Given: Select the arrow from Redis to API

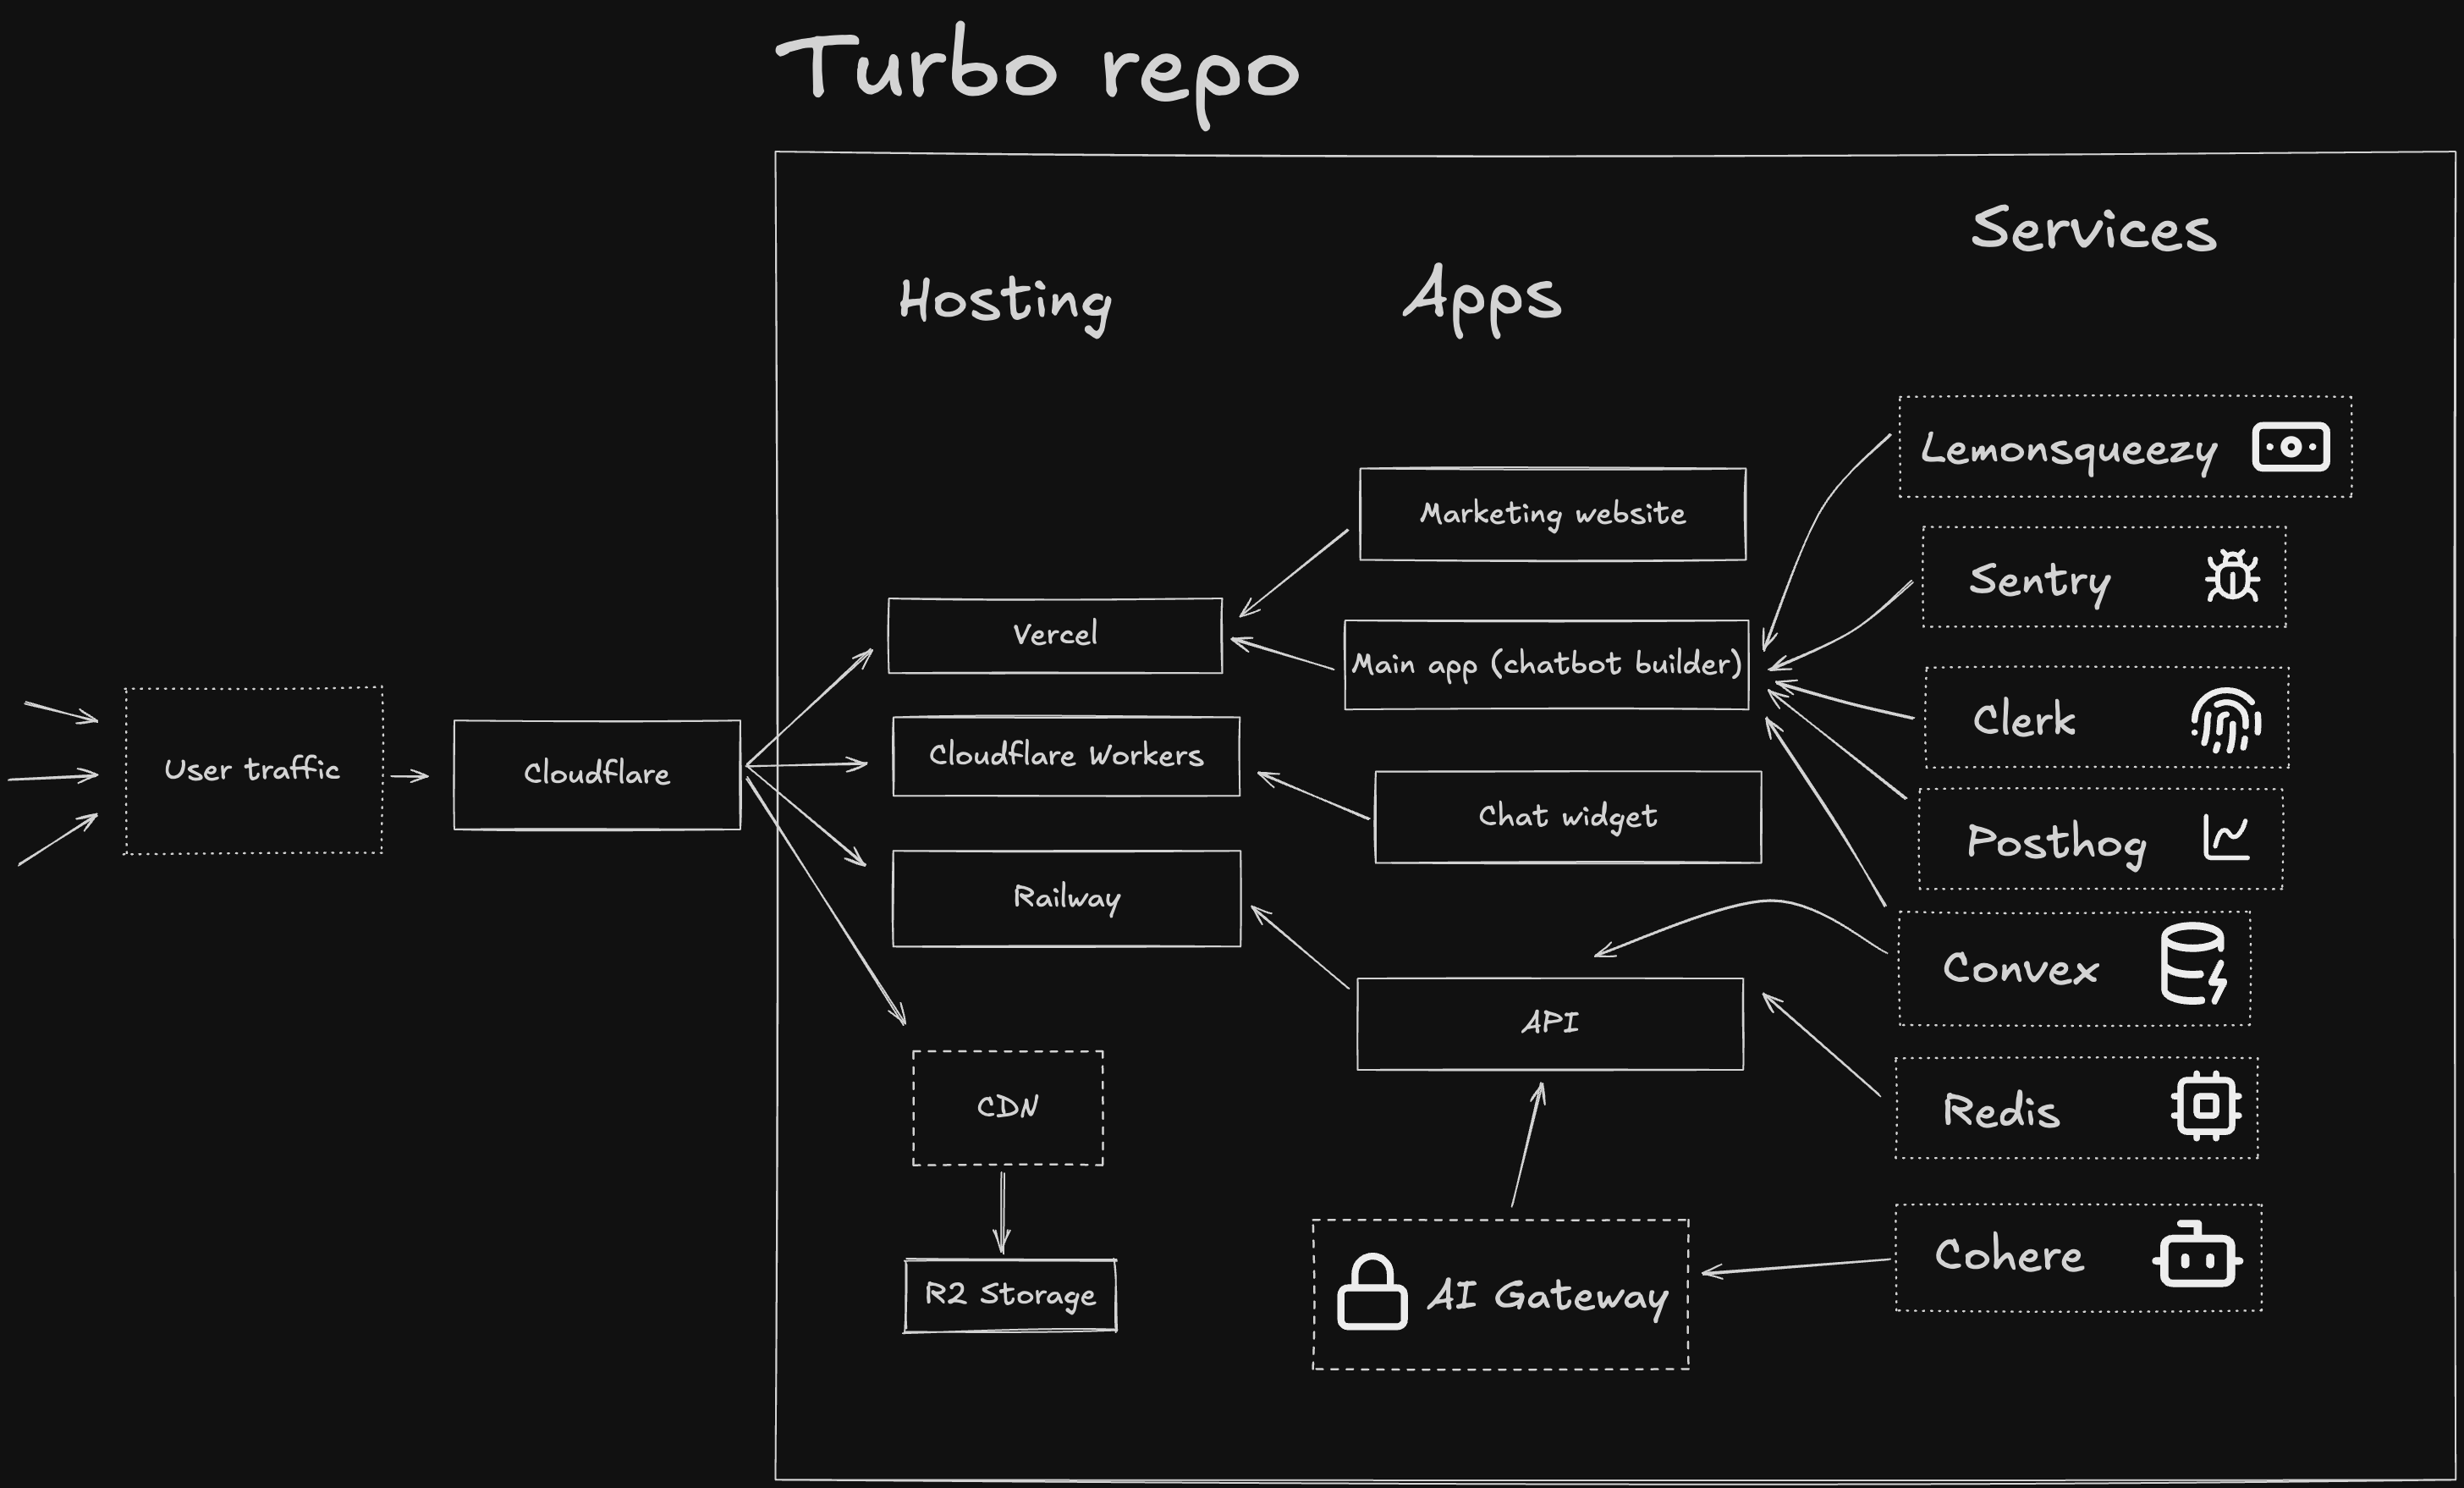Looking at the screenshot, I should click(x=1821, y=1044).
